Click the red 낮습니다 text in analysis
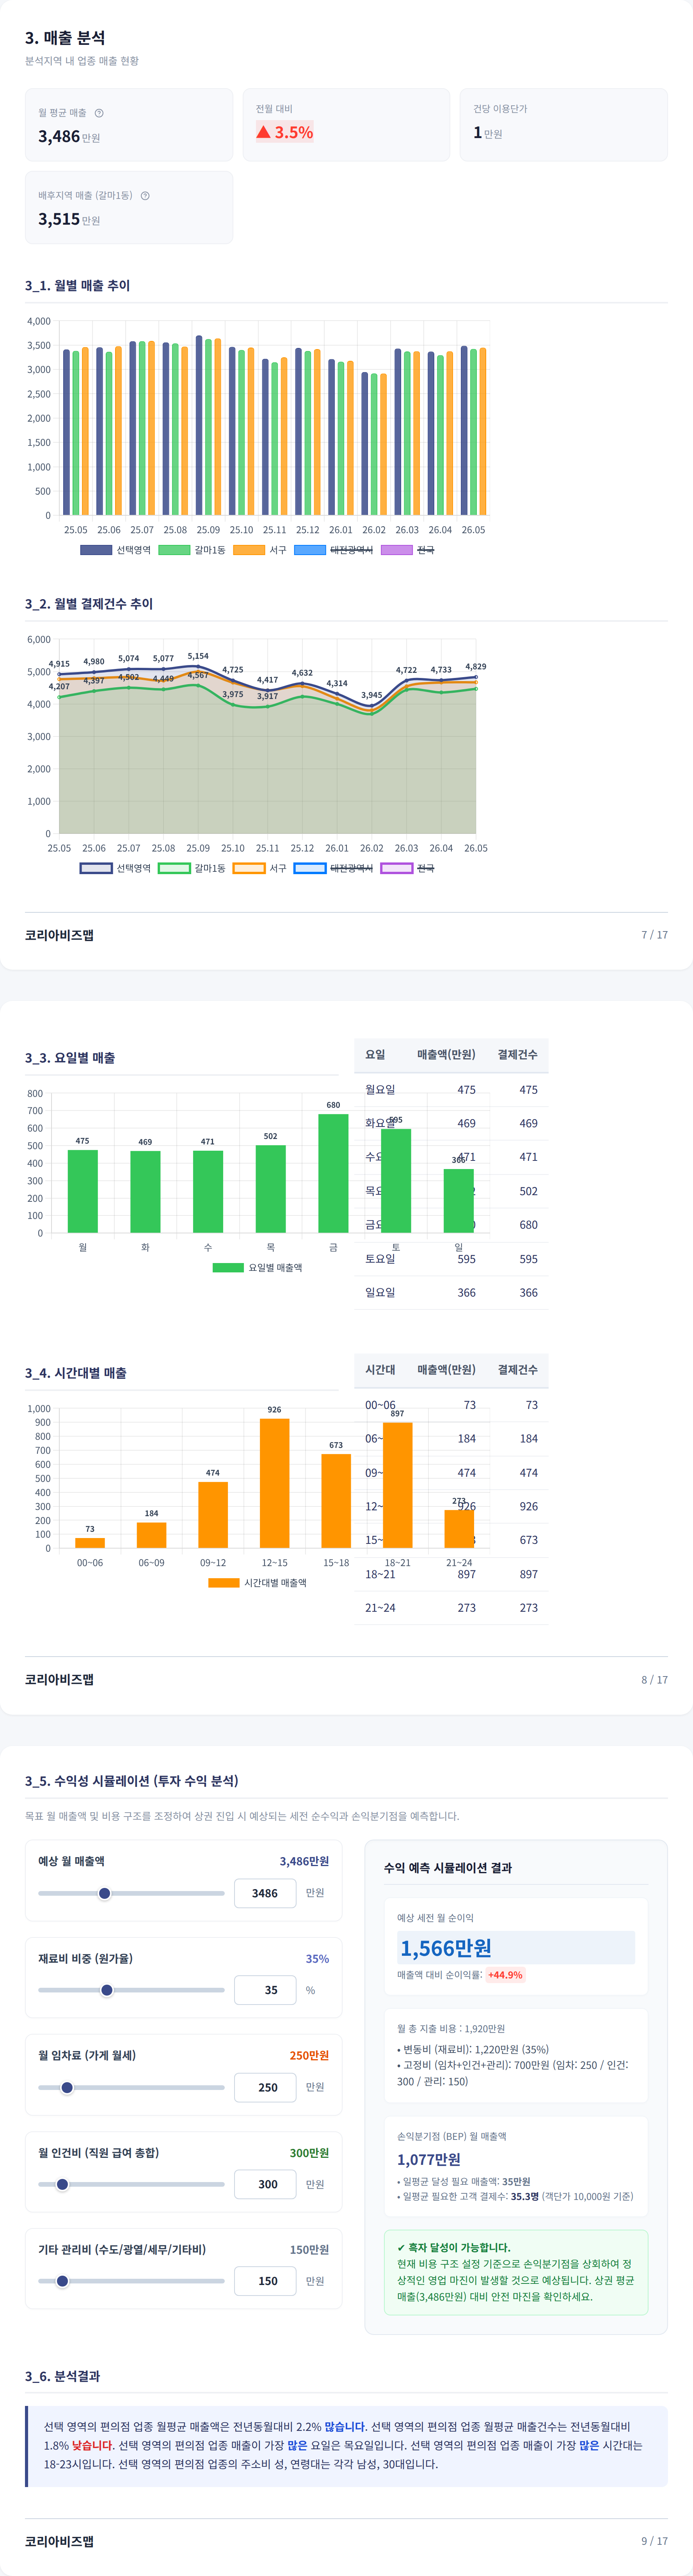Image resolution: width=693 pixels, height=2576 pixels. point(92,2446)
